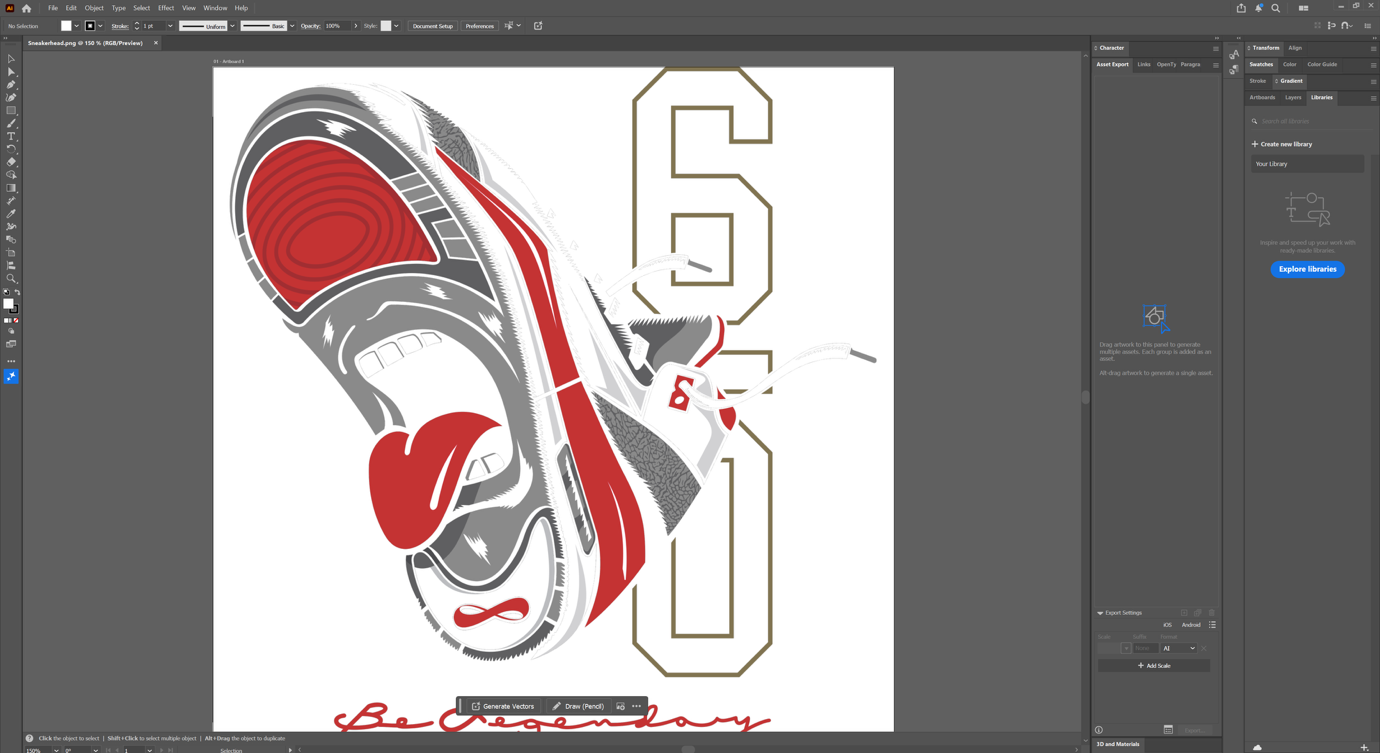1380x753 pixels.
Task: Select the Eyedropper tool
Action: click(11, 214)
